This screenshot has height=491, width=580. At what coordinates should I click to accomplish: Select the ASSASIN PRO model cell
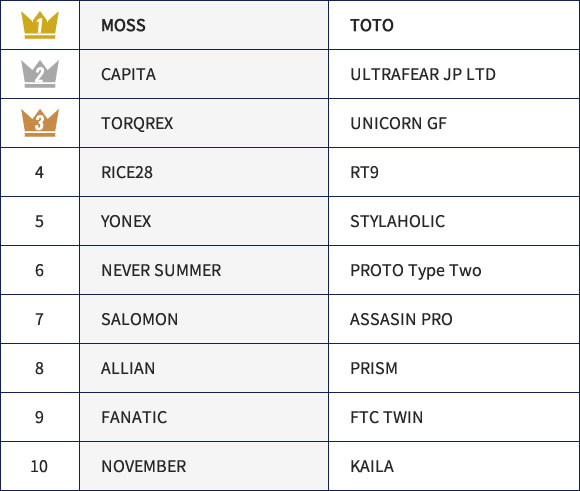click(454, 319)
